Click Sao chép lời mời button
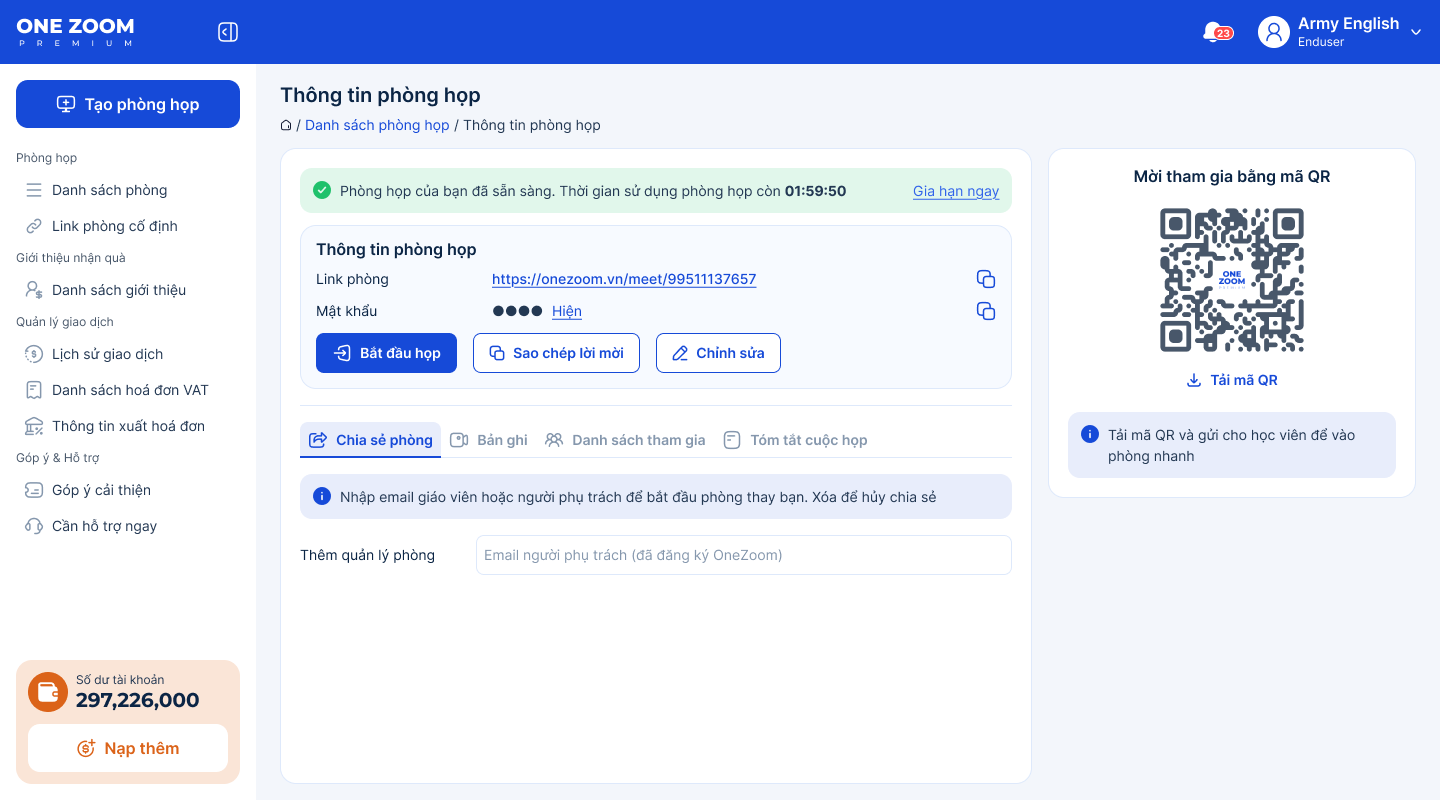 [x=556, y=353]
